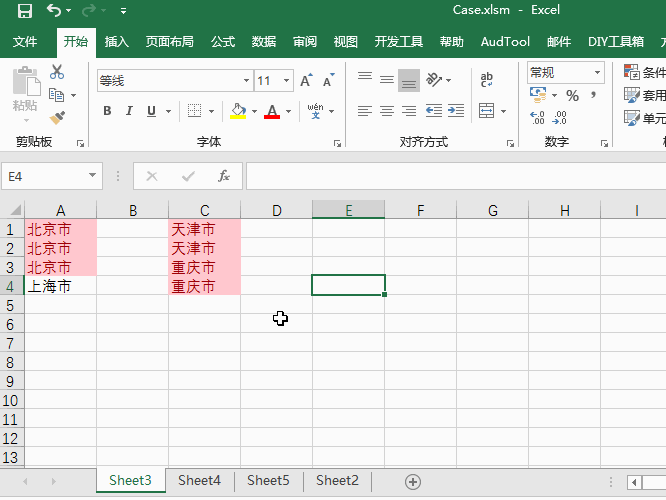
Task: Click the Select All corner triangle
Action: coord(15,210)
